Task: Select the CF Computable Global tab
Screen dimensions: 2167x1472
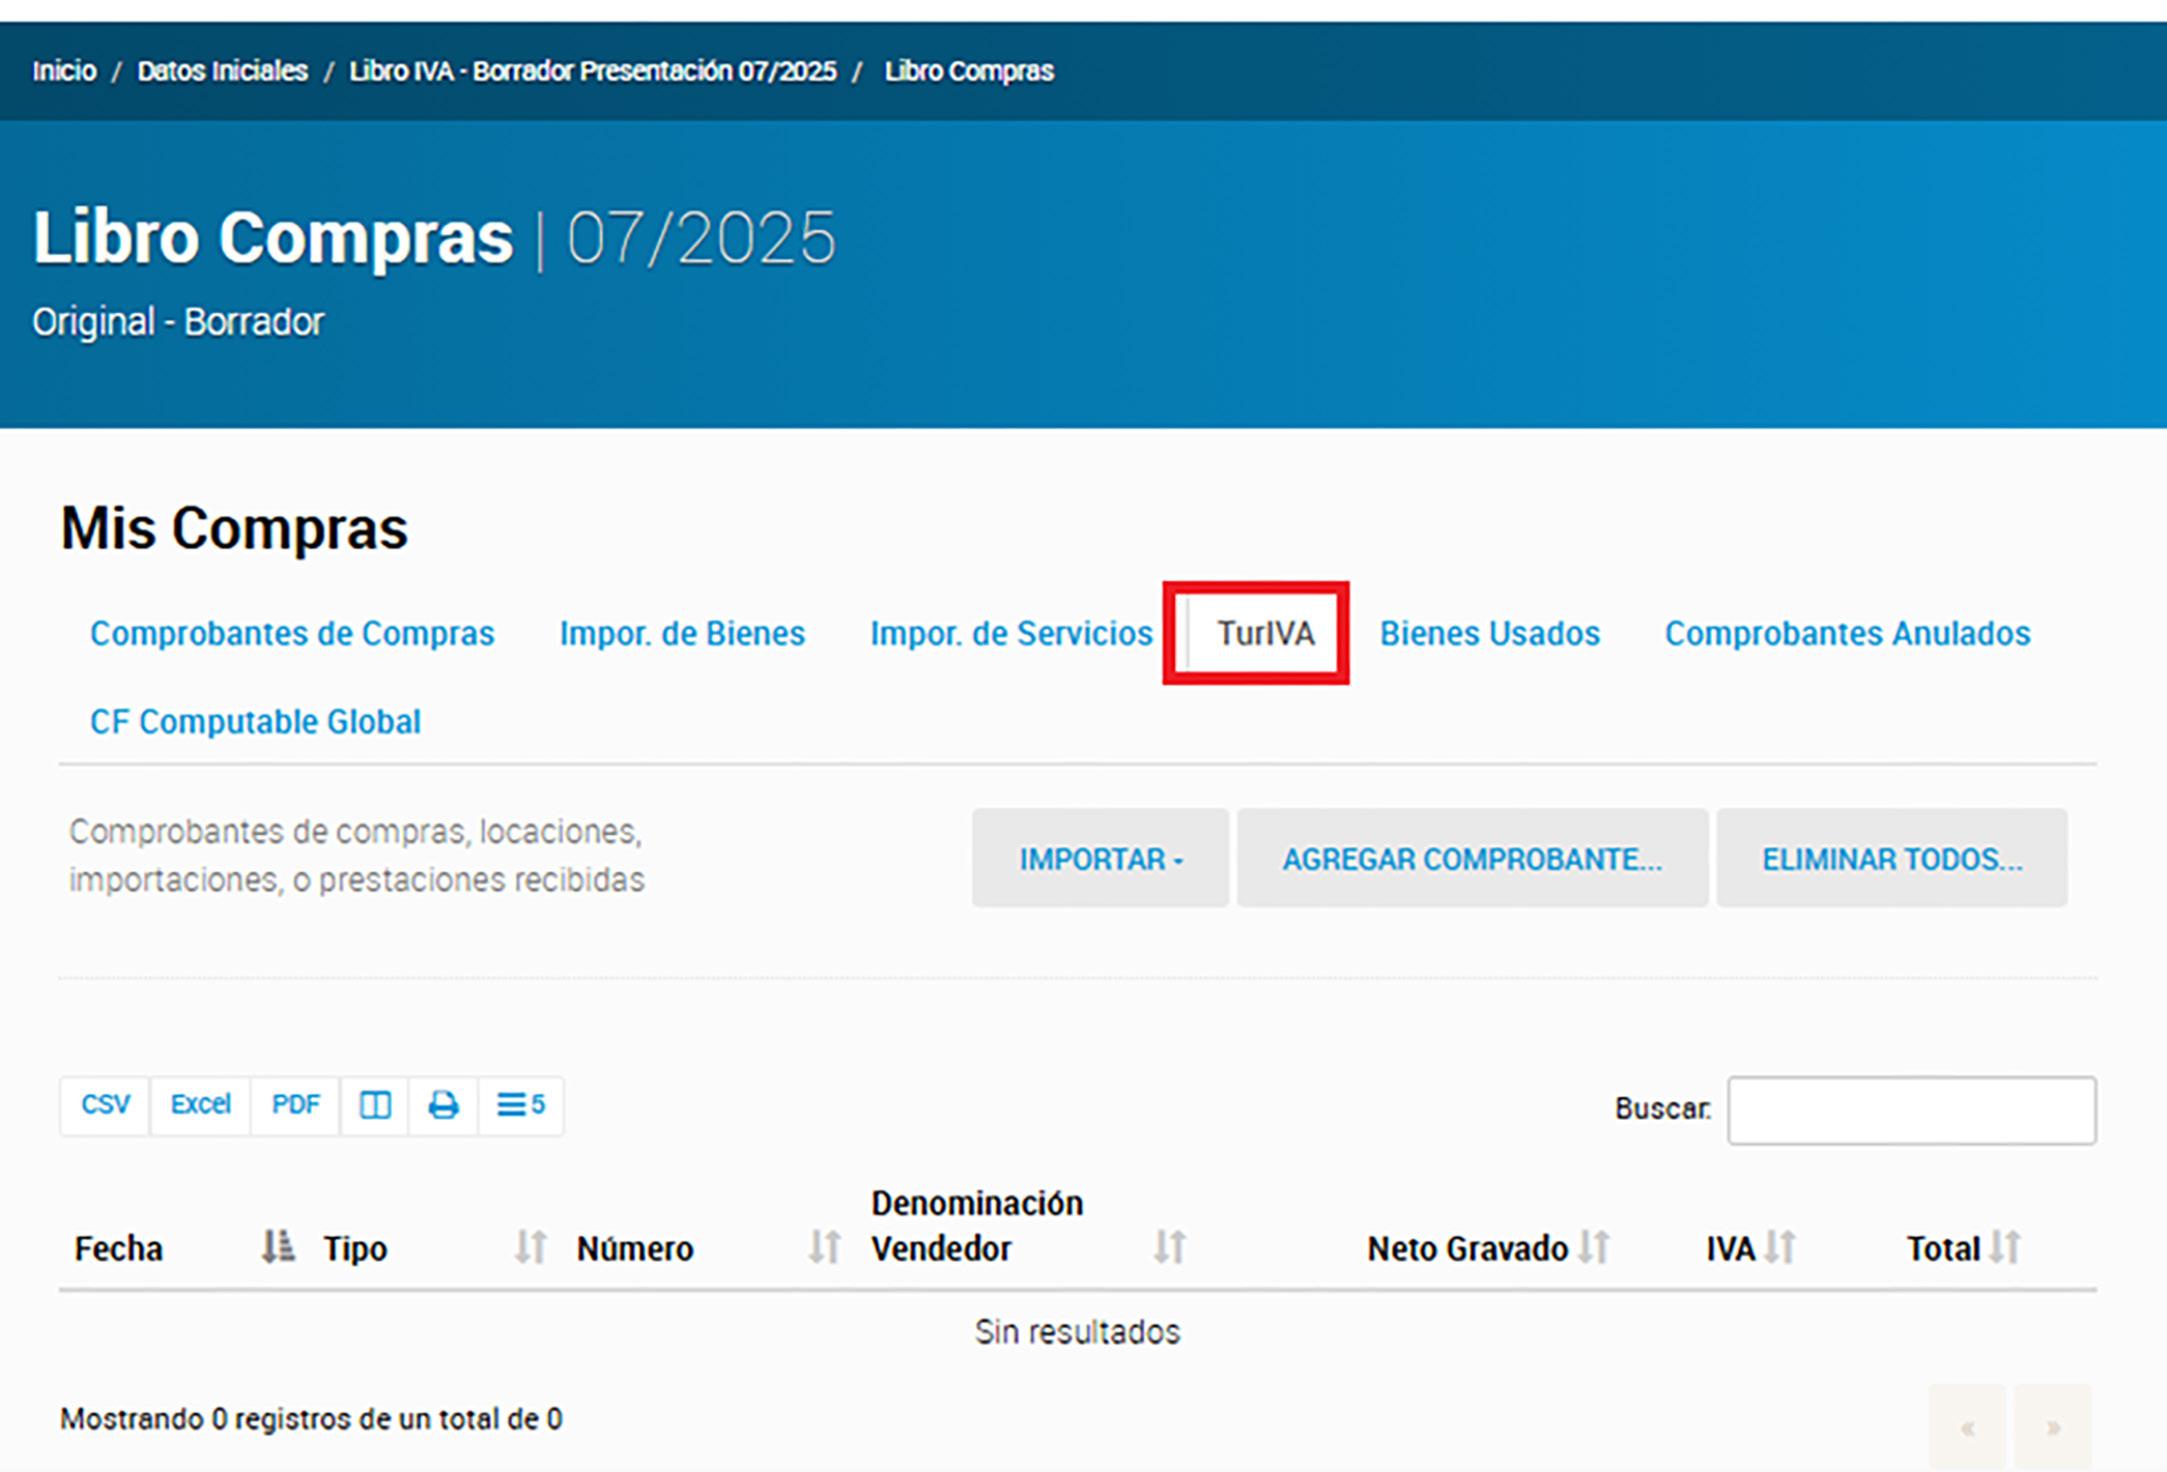Action: point(255,721)
